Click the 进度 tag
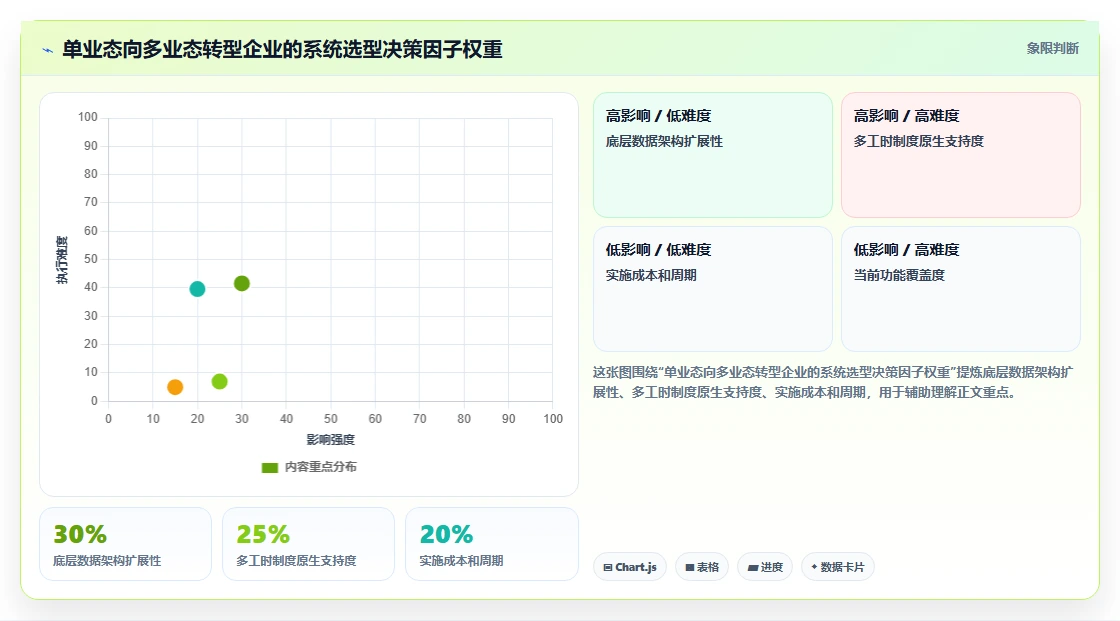The image size is (1120, 621). [x=765, y=567]
